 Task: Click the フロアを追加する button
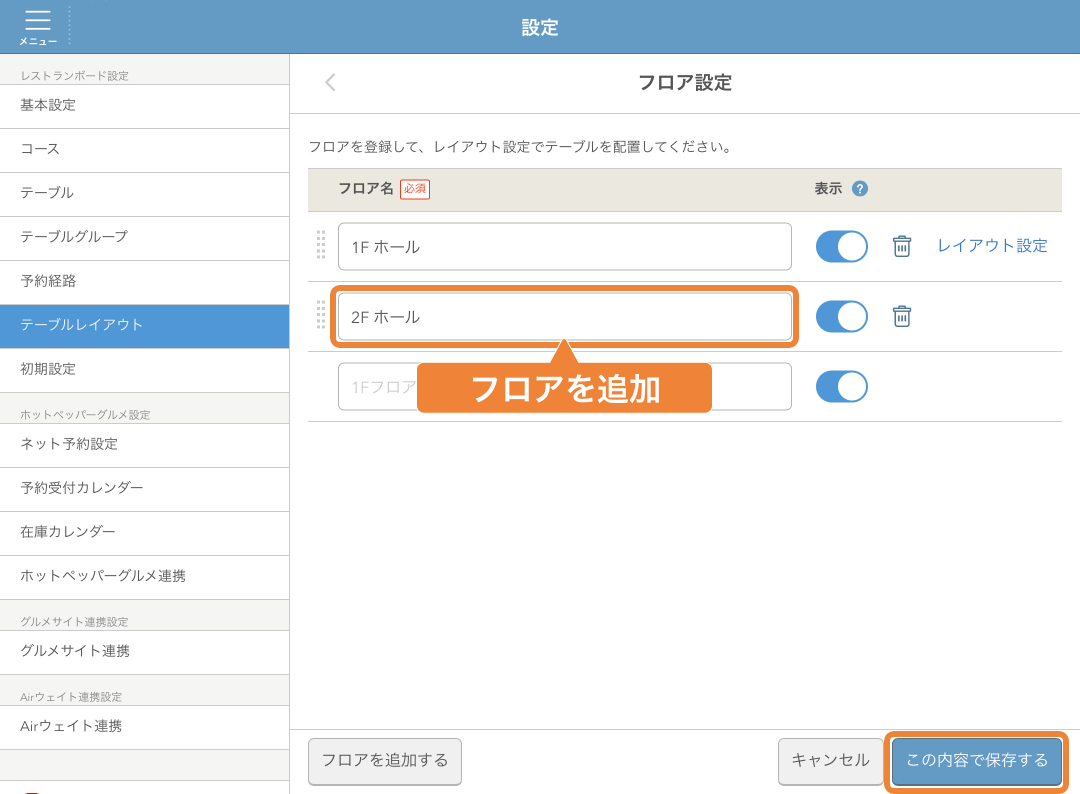(385, 761)
